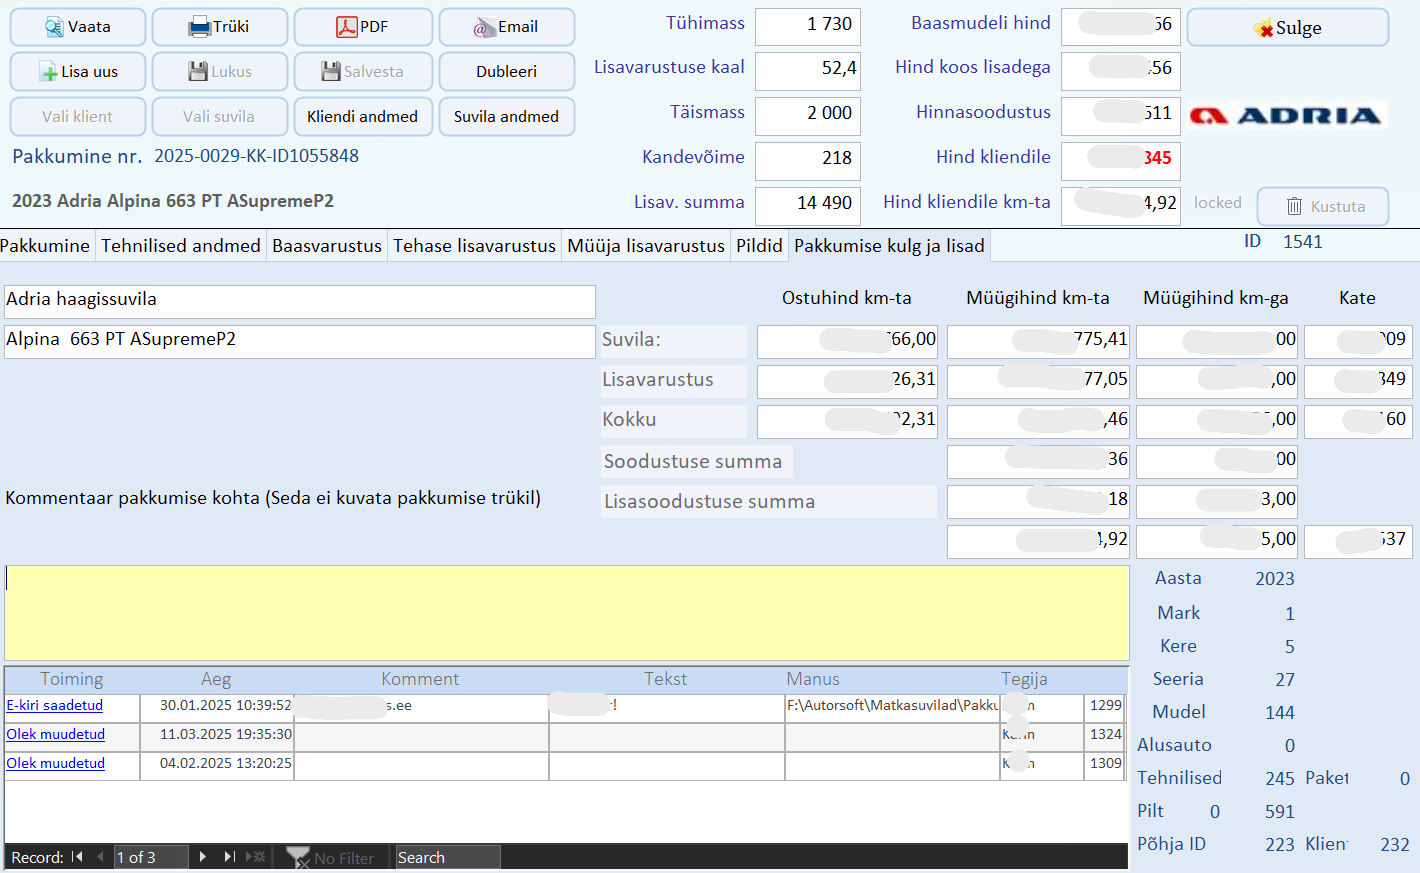This screenshot has height=873, width=1420.
Task: Click the No Filter indicator
Action: pos(330,858)
